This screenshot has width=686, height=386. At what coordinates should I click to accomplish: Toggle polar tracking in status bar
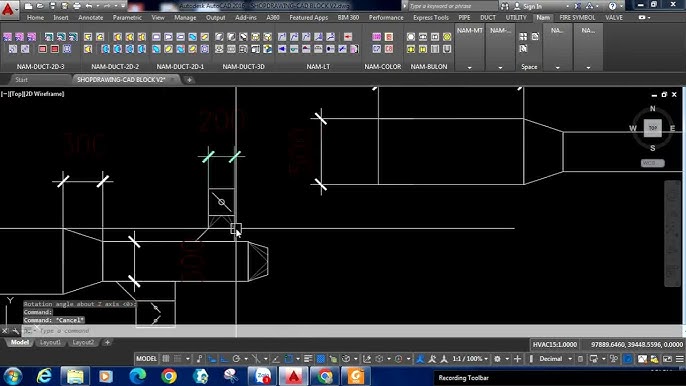tap(236, 359)
